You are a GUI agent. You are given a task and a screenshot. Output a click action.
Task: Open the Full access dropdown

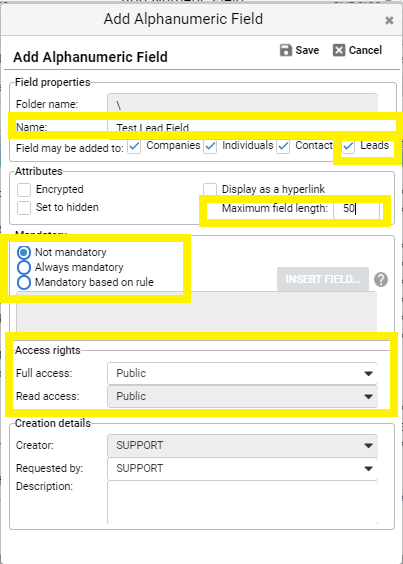click(243, 373)
